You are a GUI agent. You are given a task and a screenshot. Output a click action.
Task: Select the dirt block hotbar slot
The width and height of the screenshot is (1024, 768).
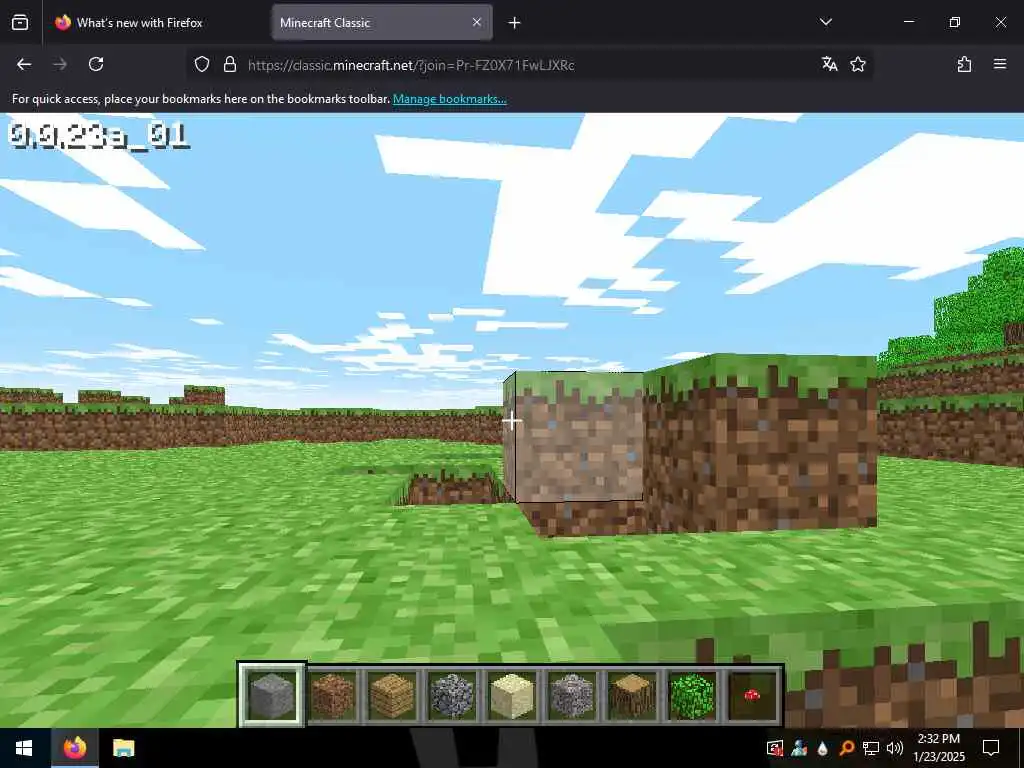click(332, 696)
